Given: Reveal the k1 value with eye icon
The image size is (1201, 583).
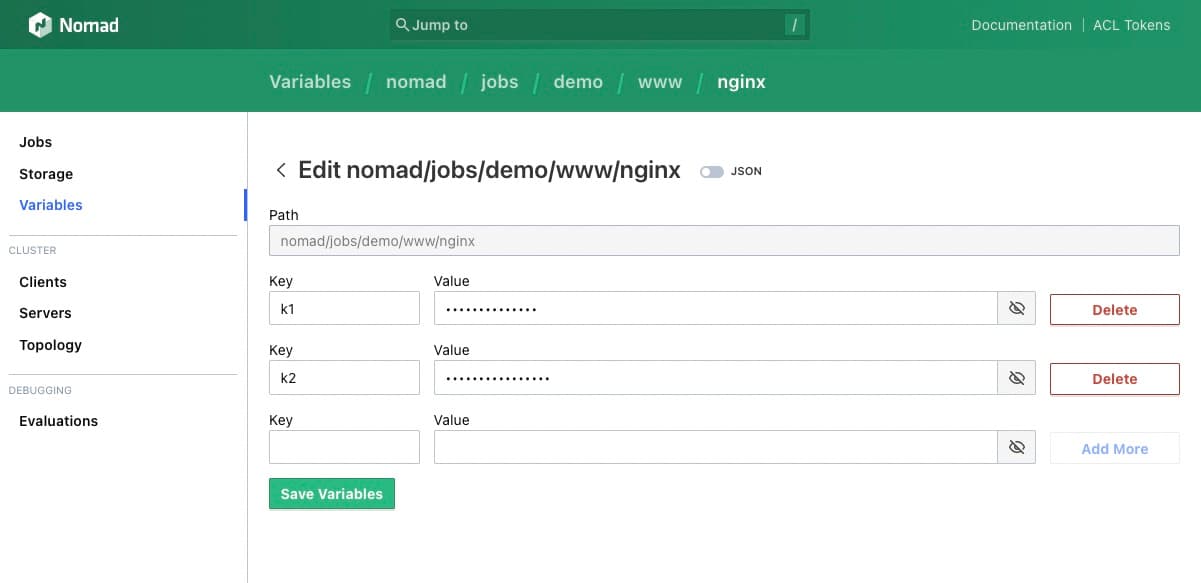Looking at the screenshot, I should (1016, 309).
